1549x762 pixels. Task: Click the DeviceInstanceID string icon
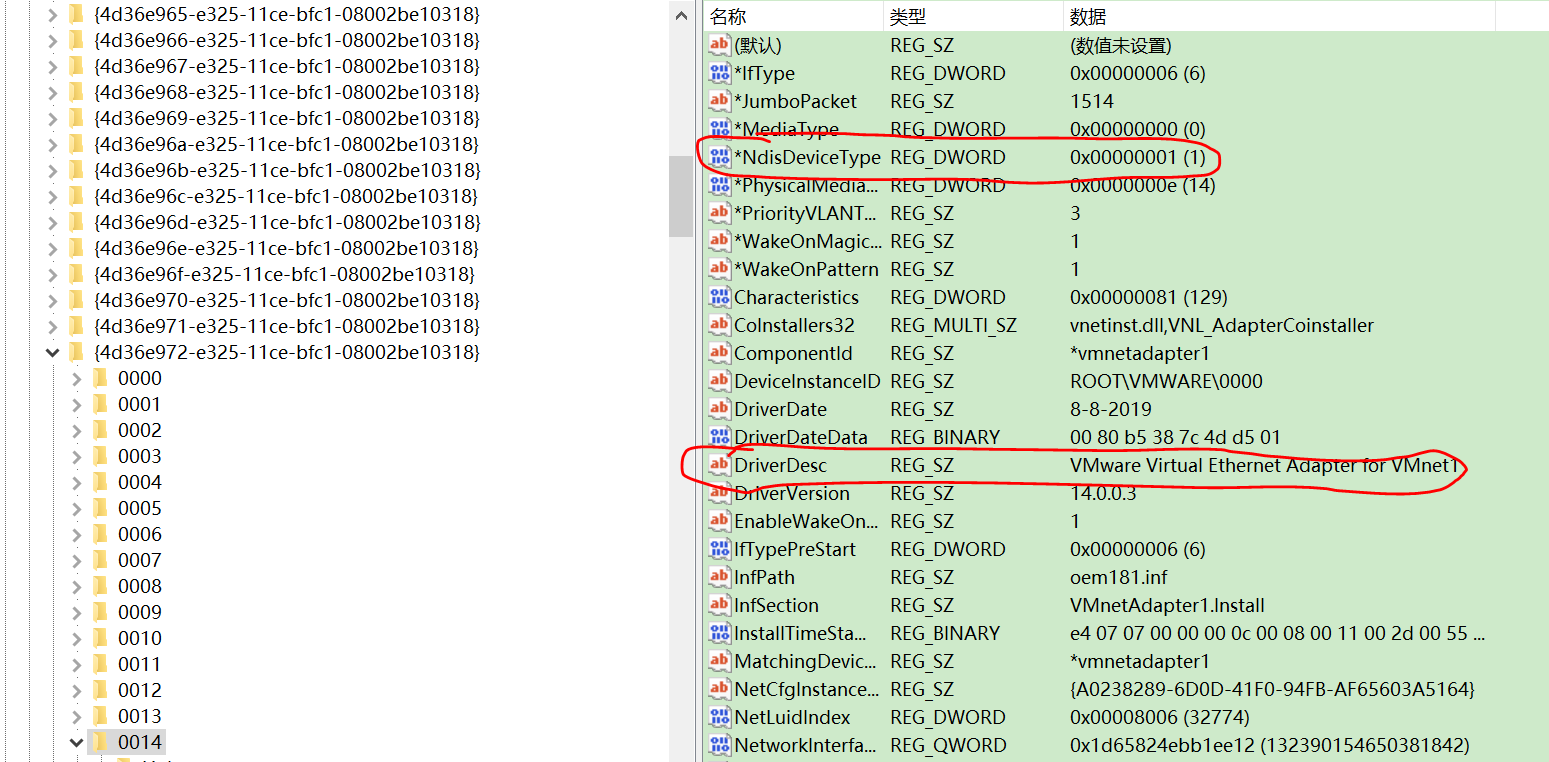coord(719,381)
